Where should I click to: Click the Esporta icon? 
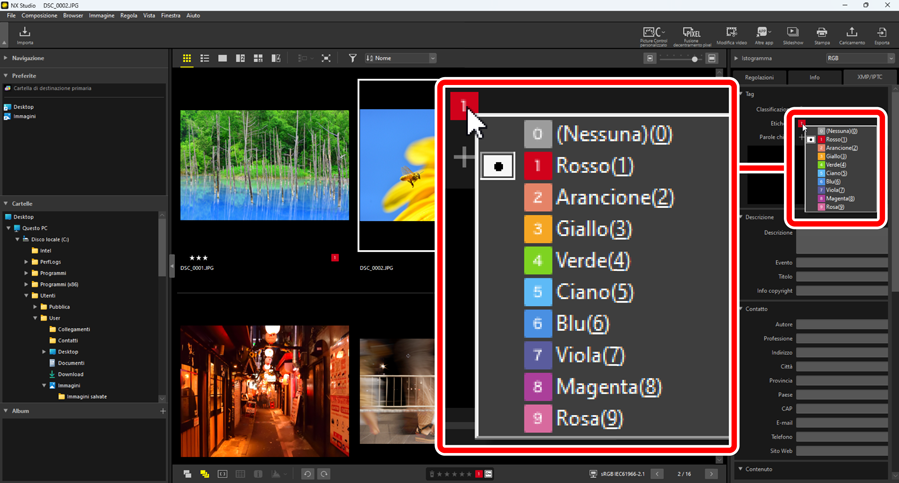click(x=881, y=35)
